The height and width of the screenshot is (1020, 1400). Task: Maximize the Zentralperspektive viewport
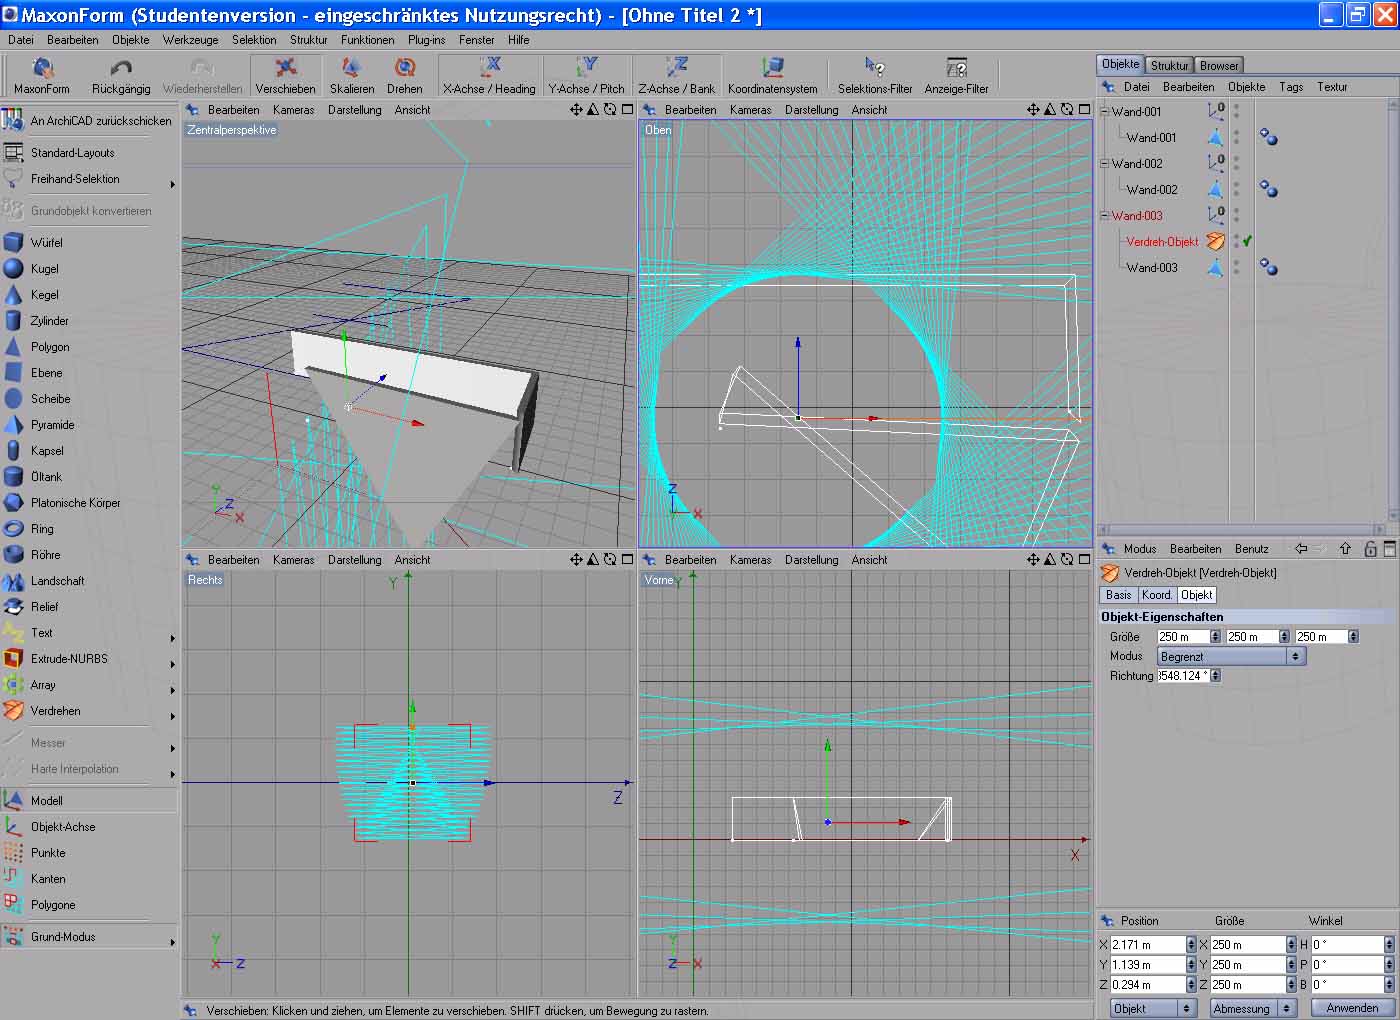(627, 110)
